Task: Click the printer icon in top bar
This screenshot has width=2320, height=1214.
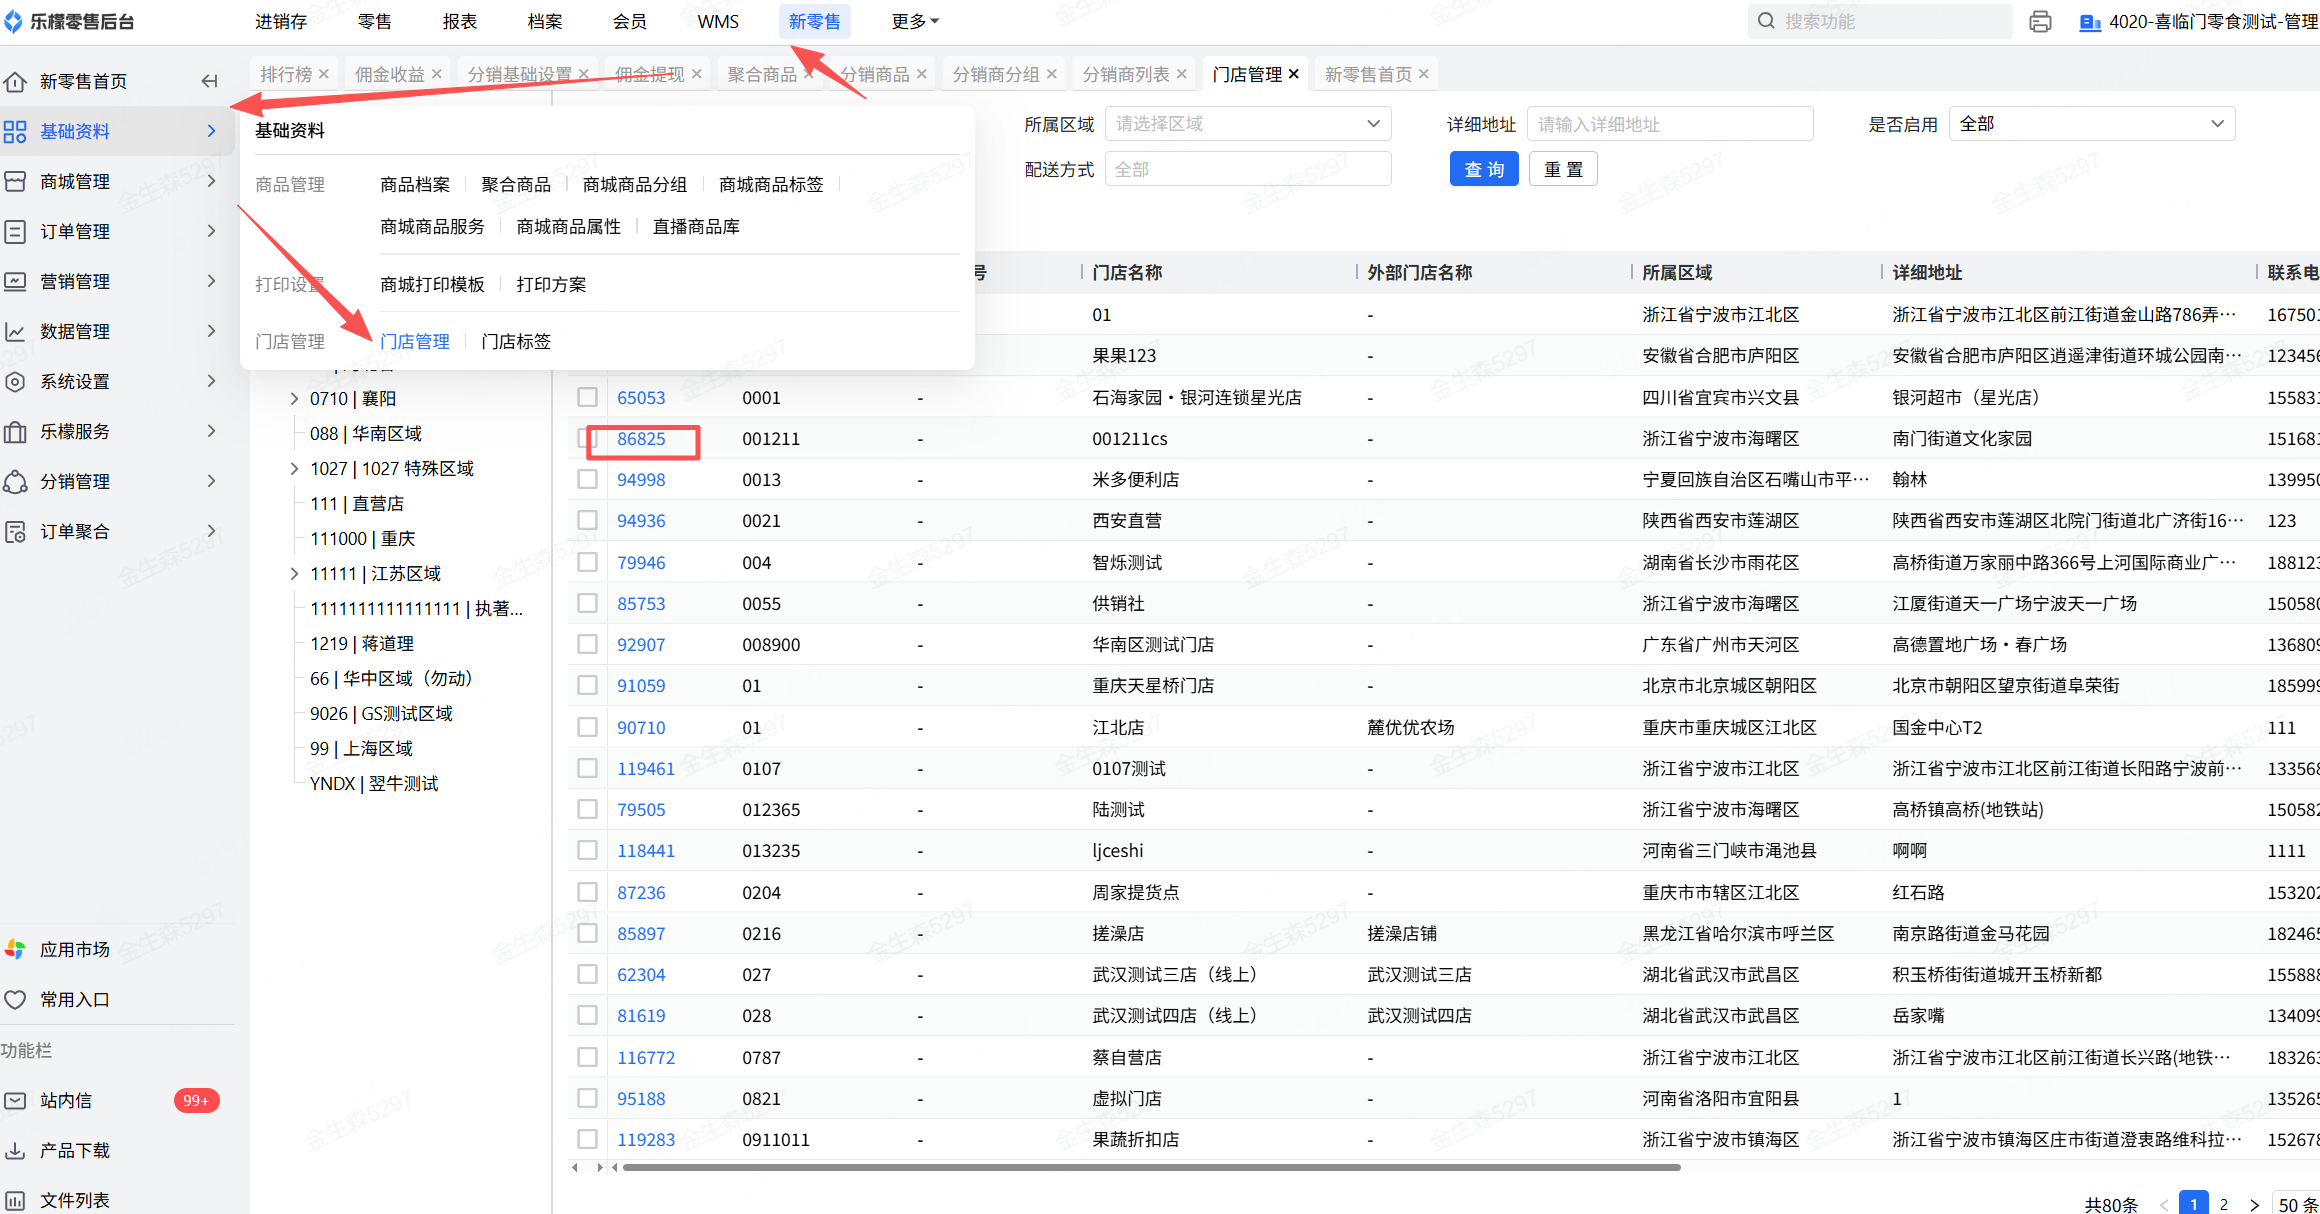Action: pos(2040,21)
